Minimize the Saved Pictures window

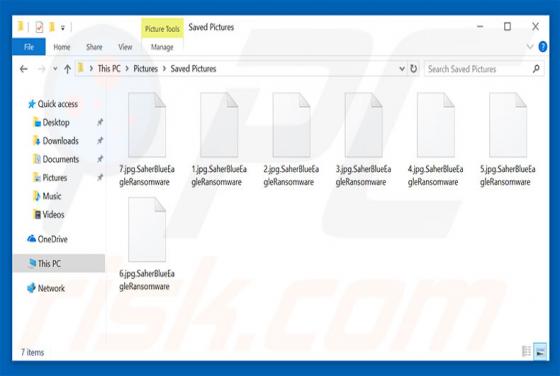click(x=480, y=27)
